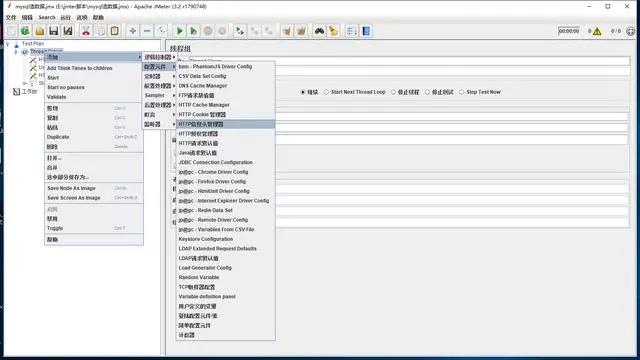640x360 pixels.
Task: Select the Stop Test Now radio button
Action: coord(462,92)
